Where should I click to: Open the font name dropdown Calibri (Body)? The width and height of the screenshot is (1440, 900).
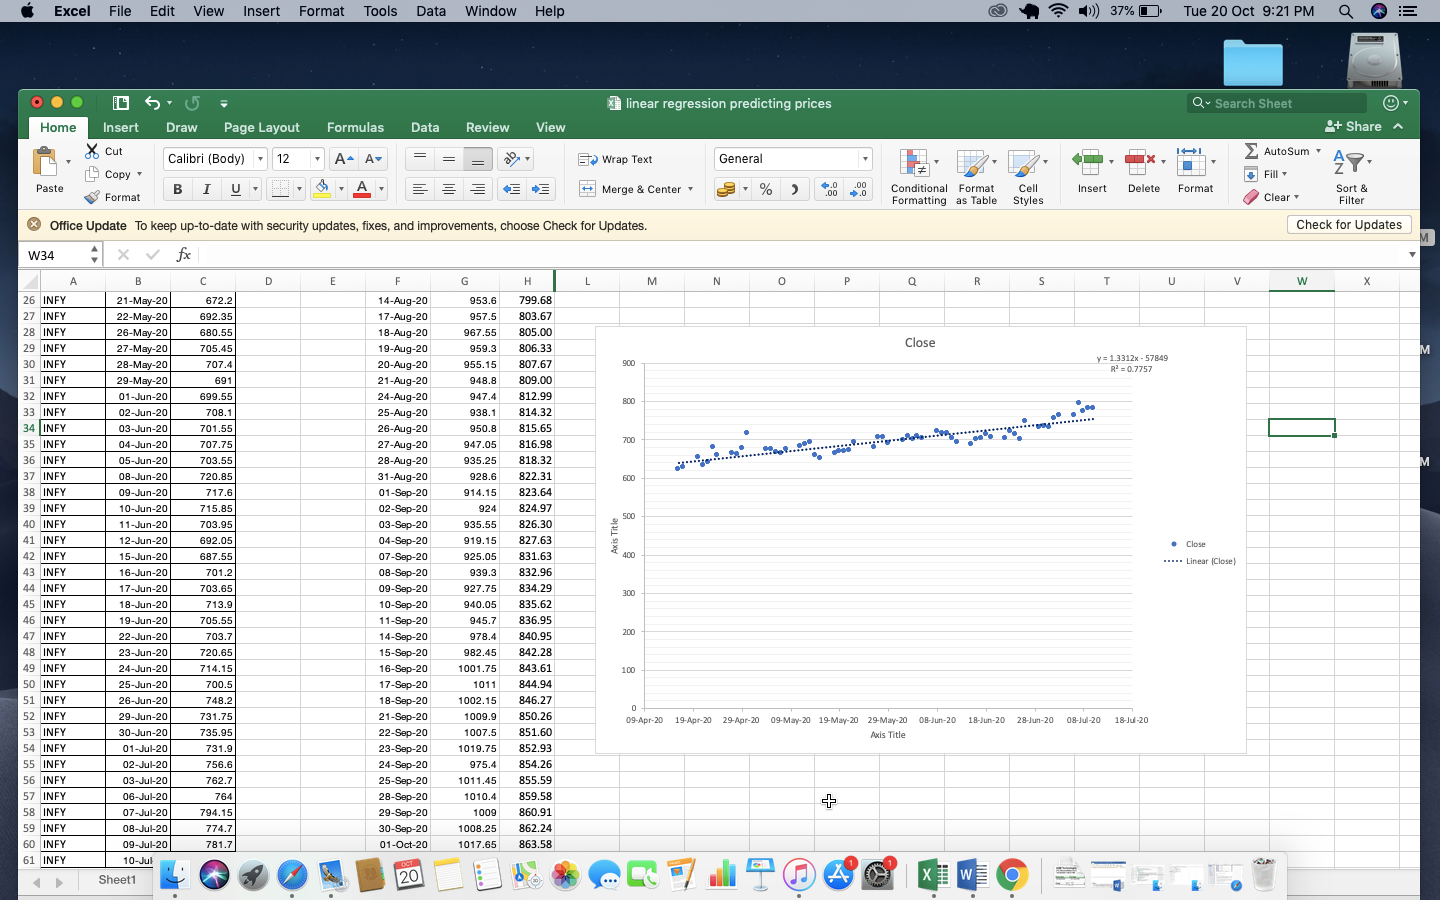[x=260, y=159]
